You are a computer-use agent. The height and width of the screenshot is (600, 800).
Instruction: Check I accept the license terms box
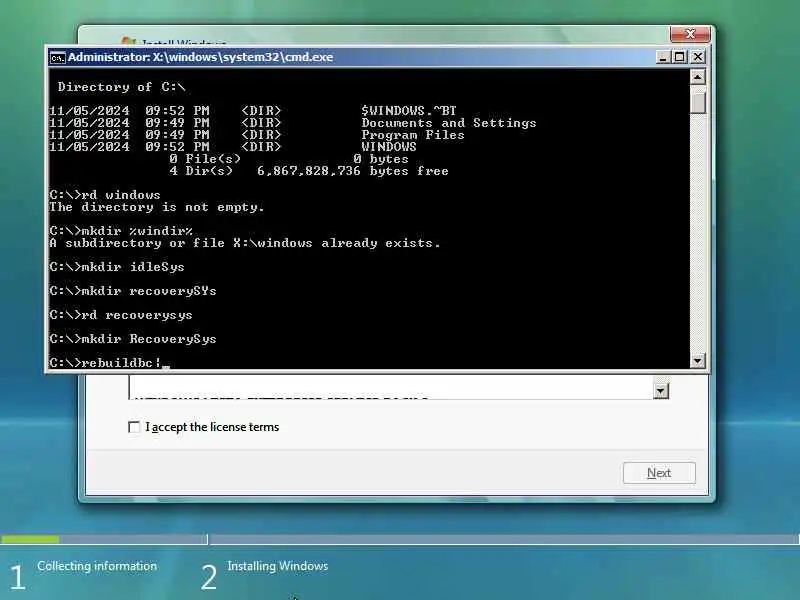pos(134,427)
